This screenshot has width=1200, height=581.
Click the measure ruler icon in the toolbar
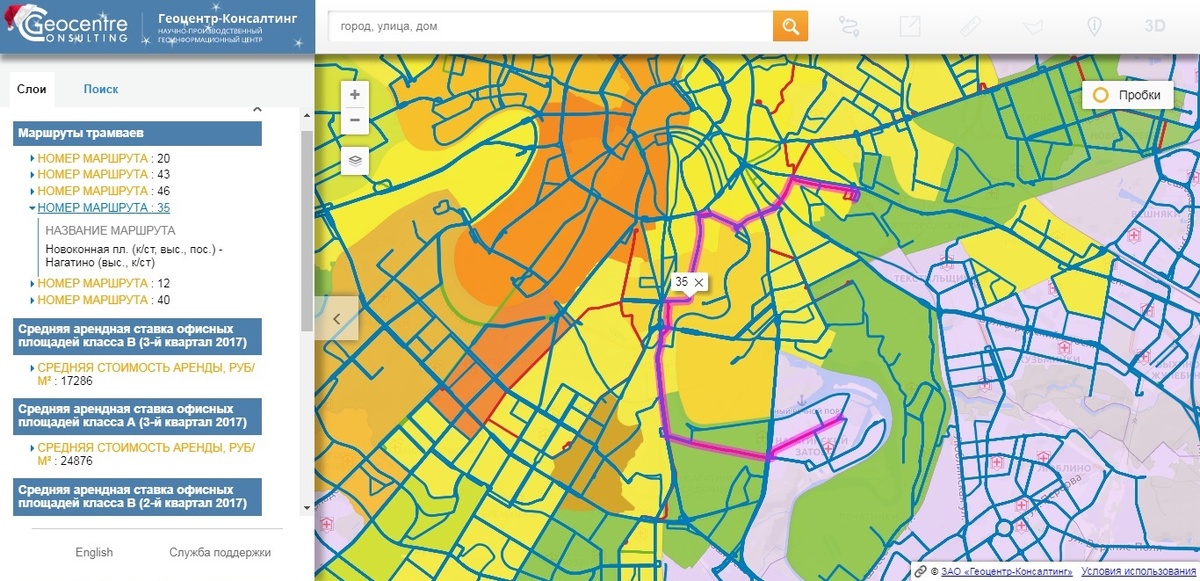coord(970,25)
